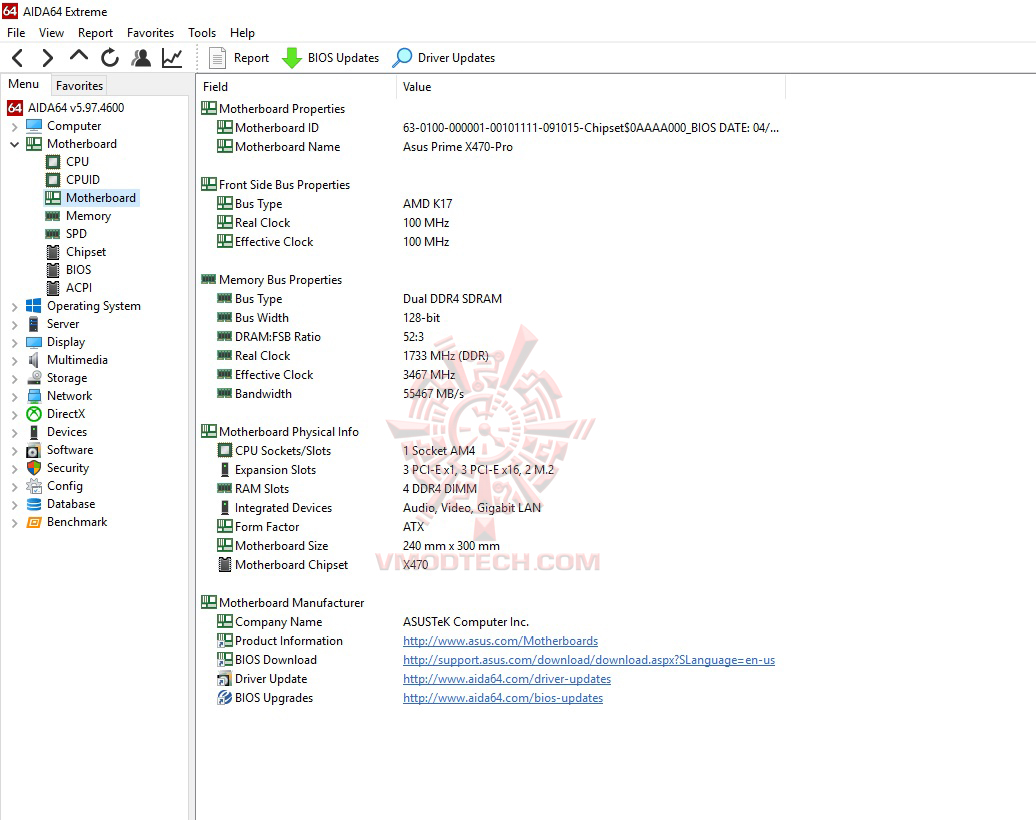Click the Computer monitor icon in the tree
The image size is (1036, 820).
pos(34,126)
